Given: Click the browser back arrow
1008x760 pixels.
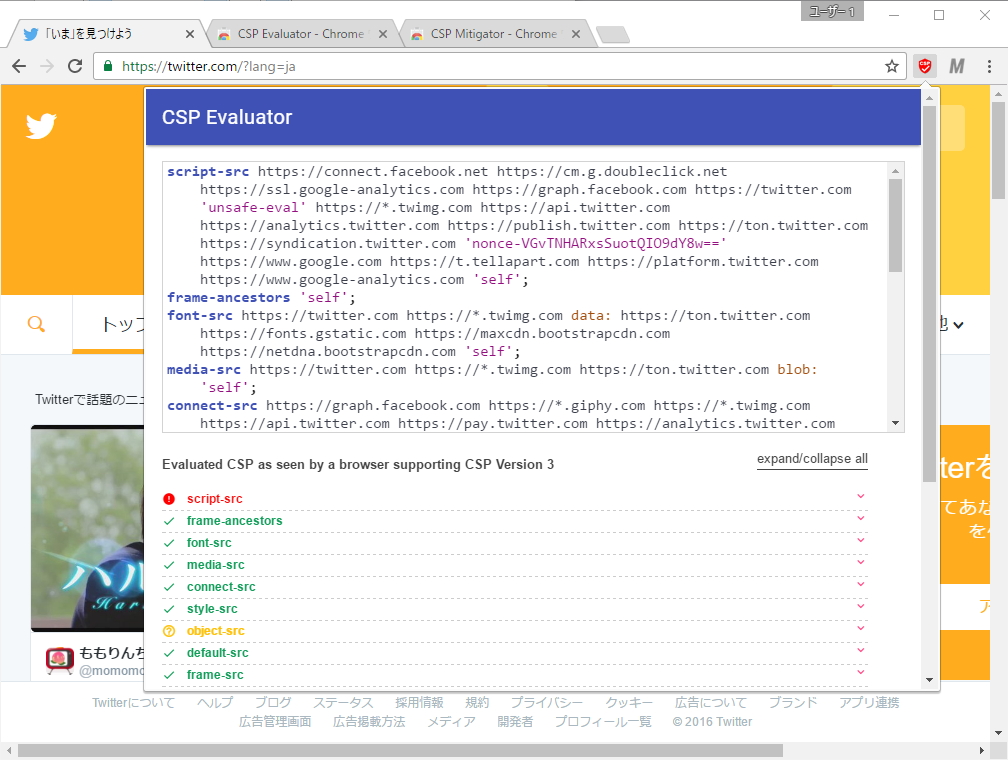Looking at the screenshot, I should pos(19,66).
